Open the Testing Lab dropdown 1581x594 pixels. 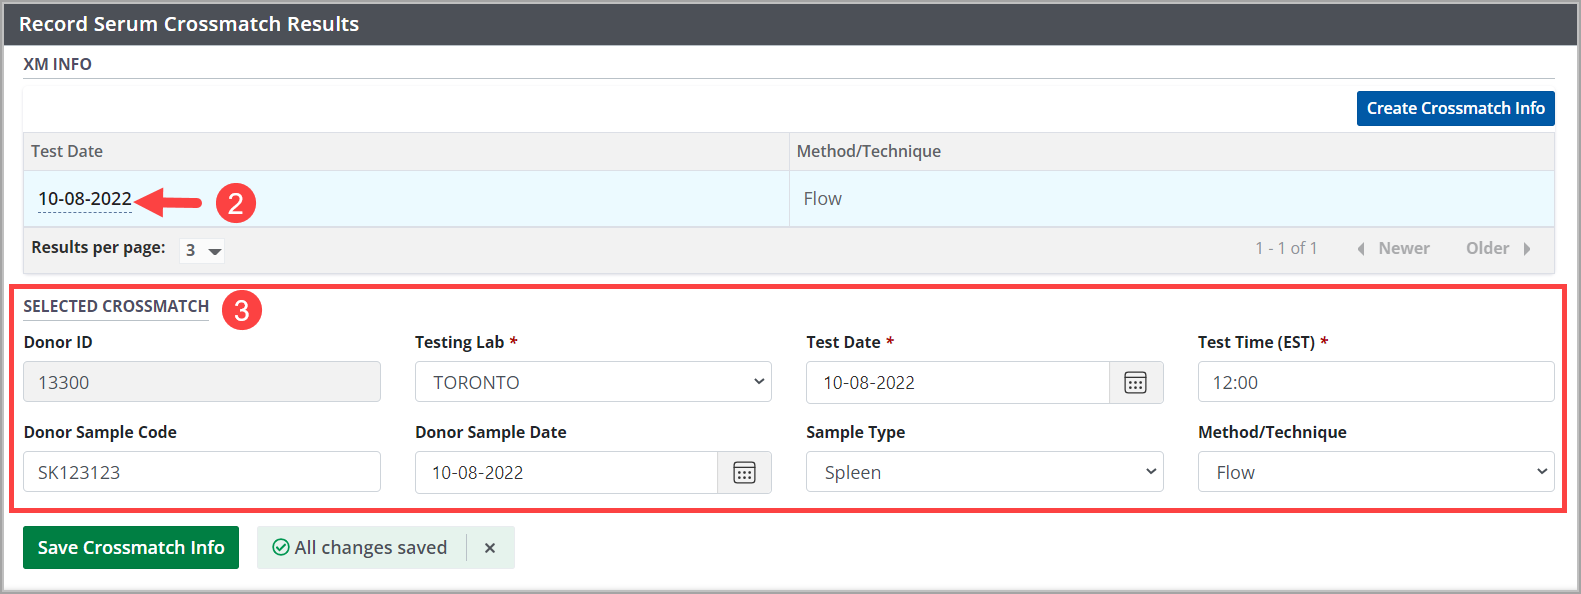click(593, 382)
